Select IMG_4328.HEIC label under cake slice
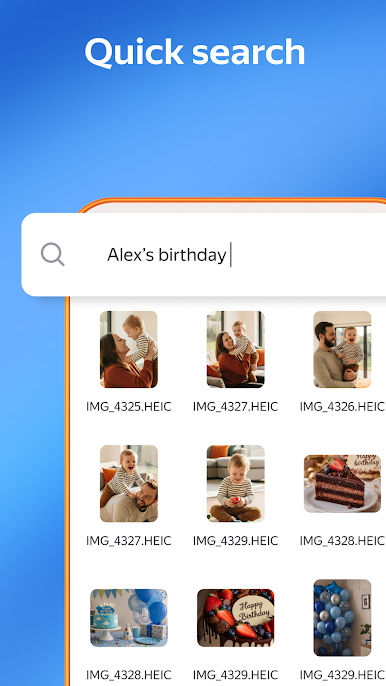The width and height of the screenshot is (386, 686). pos(342,541)
